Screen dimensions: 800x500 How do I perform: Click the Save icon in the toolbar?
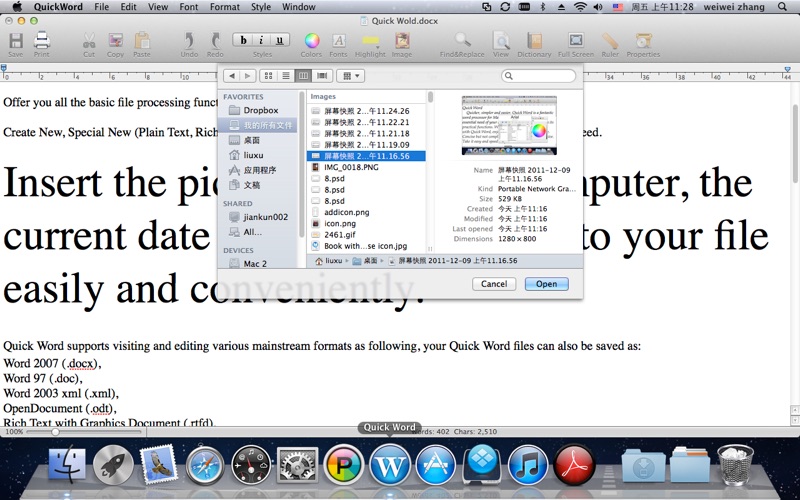[x=16, y=42]
